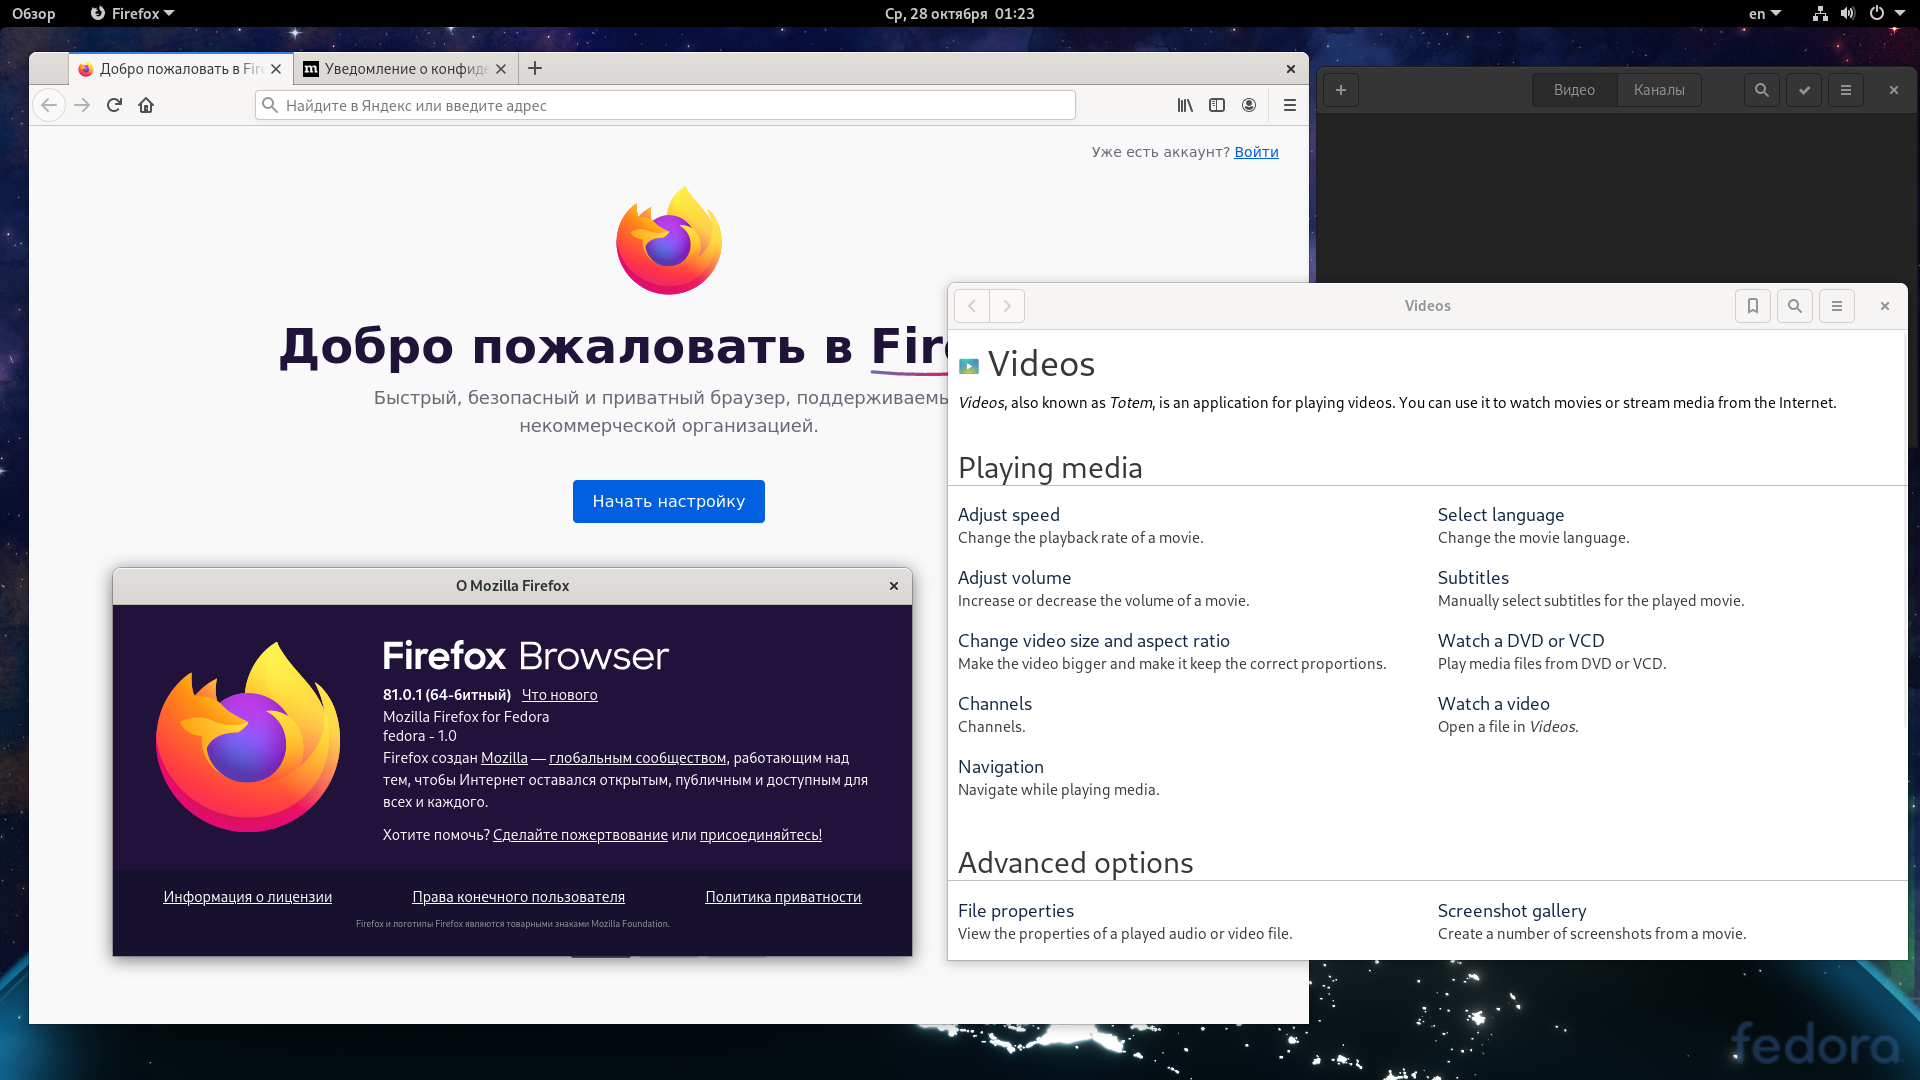Viewport: 1920px width, 1080px height.
Task: Open a new Firefox tab
Action: coord(535,68)
